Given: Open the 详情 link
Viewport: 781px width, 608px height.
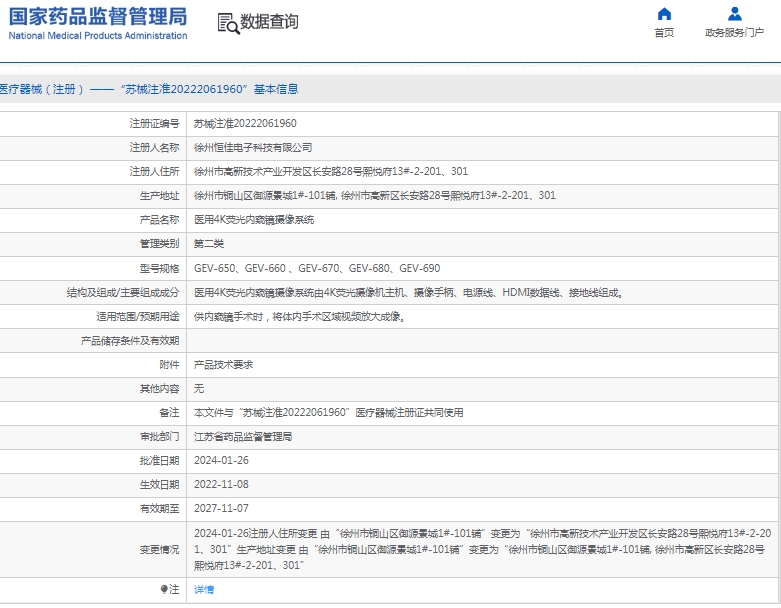Looking at the screenshot, I should tap(204, 590).
